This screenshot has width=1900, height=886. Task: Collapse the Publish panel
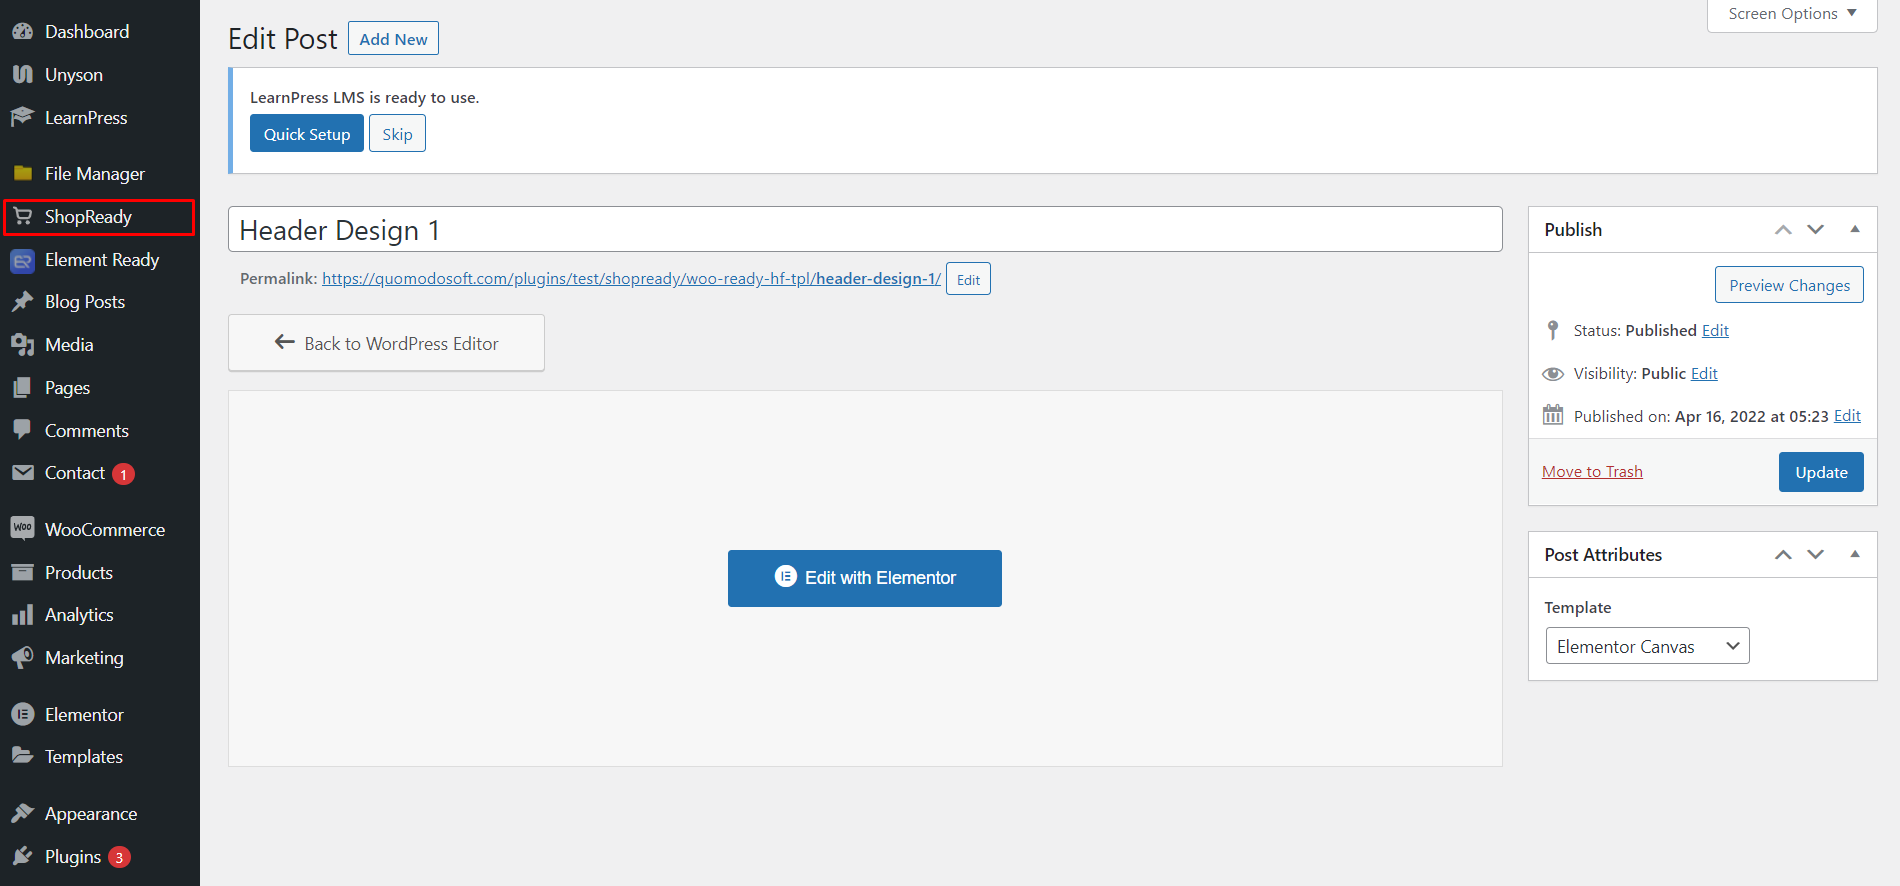coord(1855,230)
